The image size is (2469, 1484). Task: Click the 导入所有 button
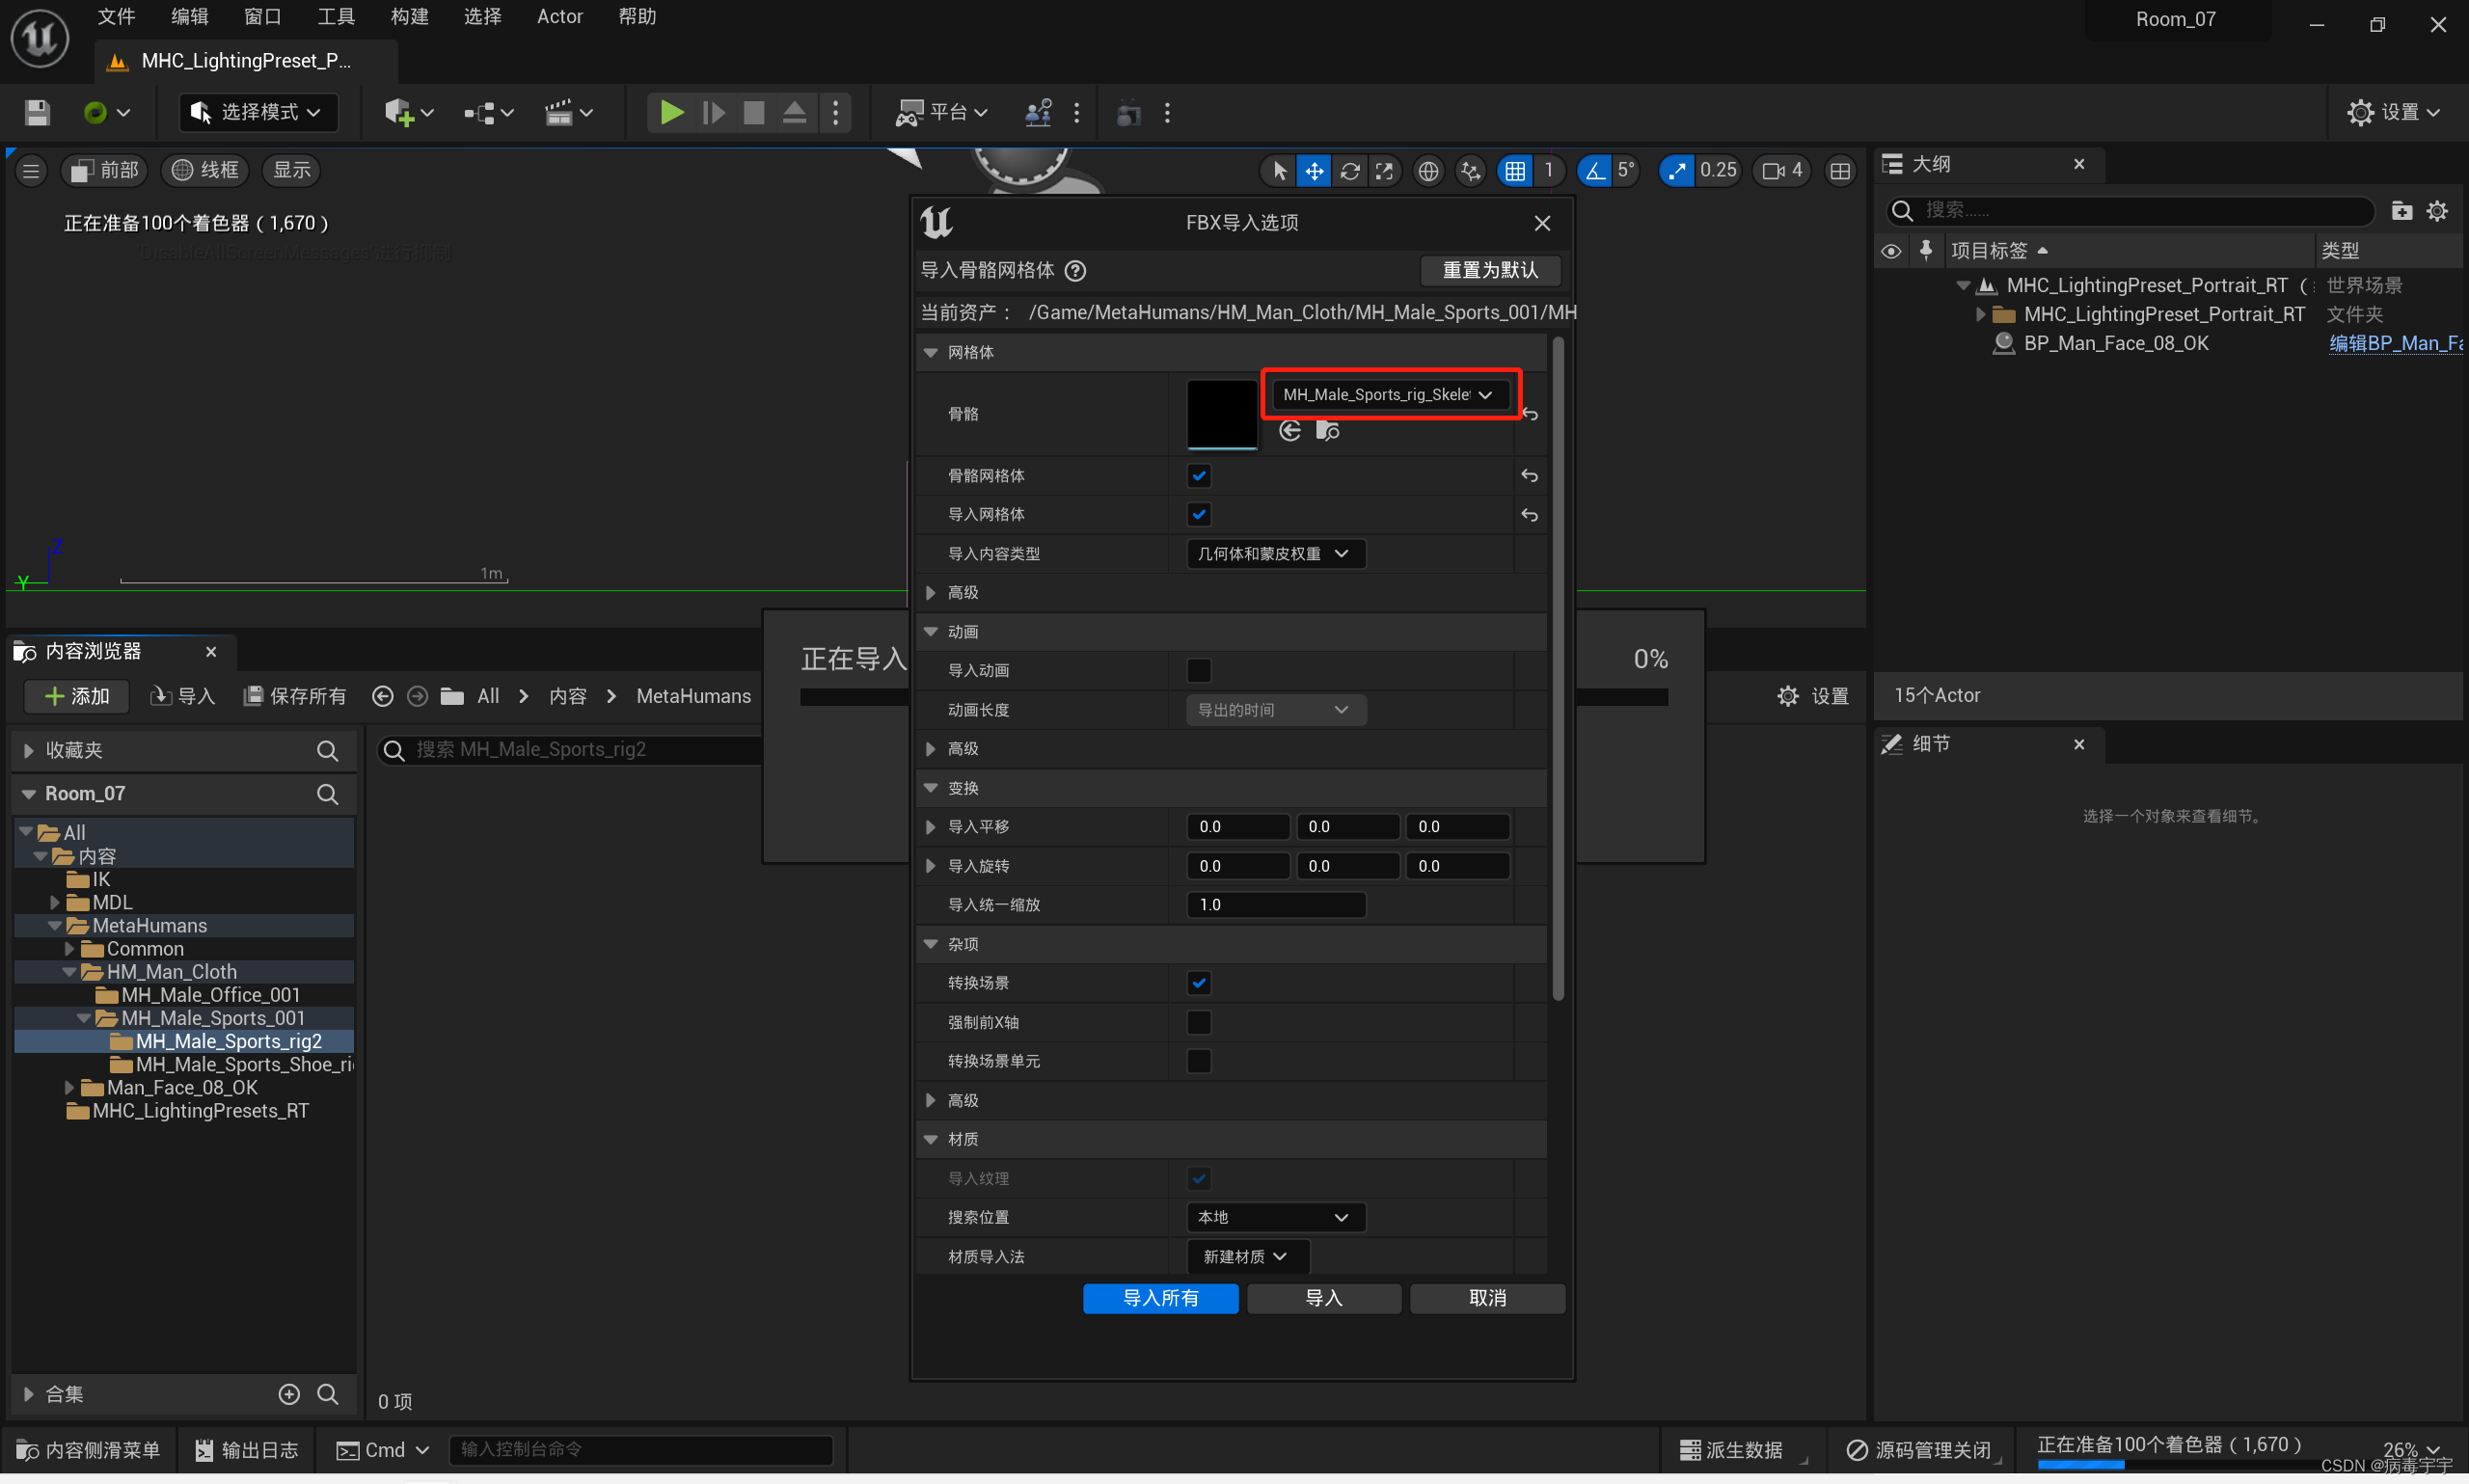1160,1298
